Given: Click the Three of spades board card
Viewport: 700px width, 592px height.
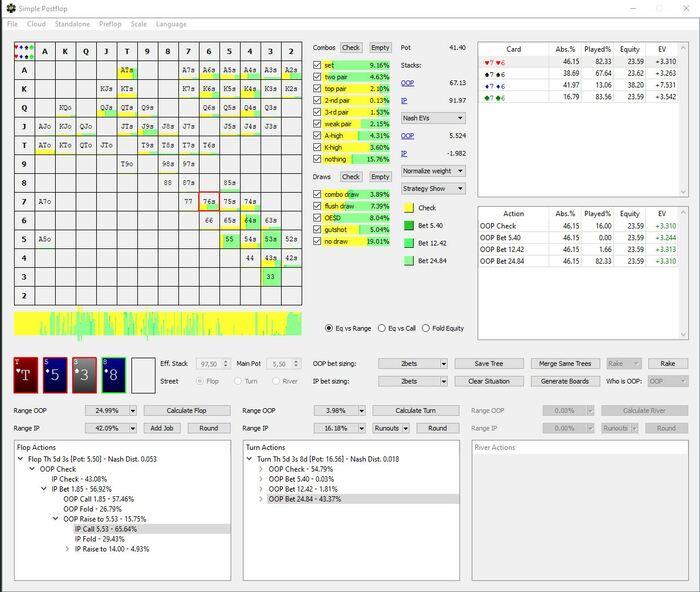Looking at the screenshot, I should point(85,376).
